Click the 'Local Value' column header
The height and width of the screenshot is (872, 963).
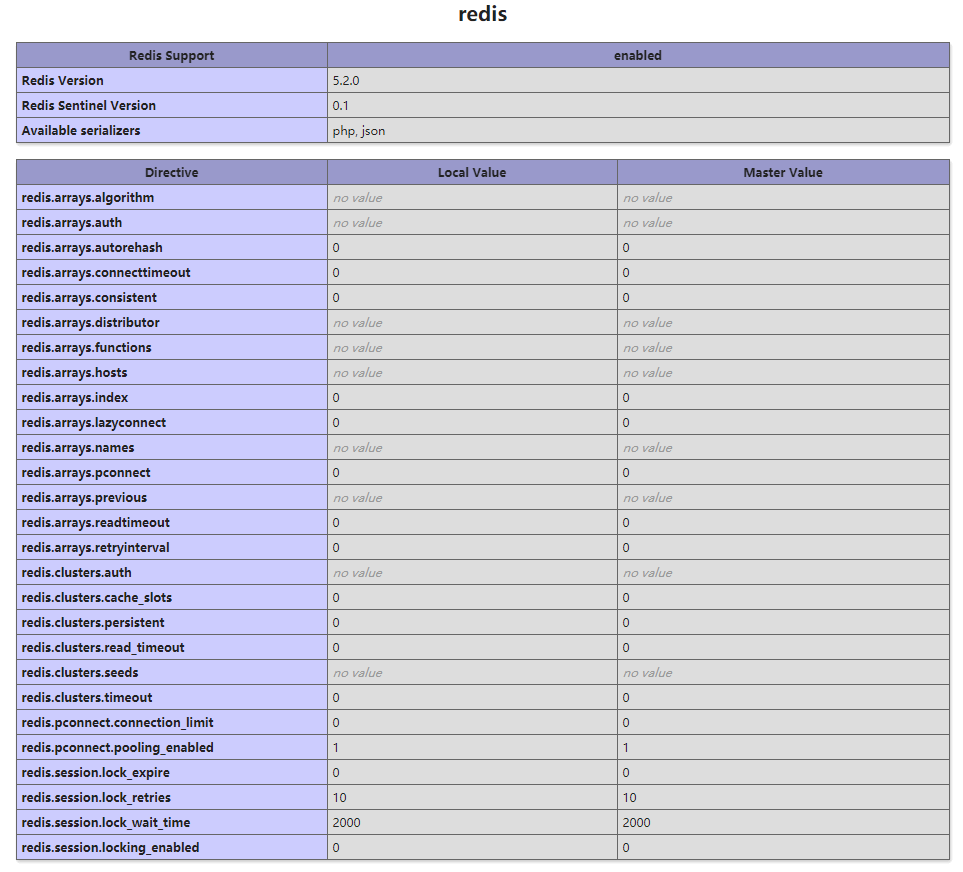click(x=472, y=173)
